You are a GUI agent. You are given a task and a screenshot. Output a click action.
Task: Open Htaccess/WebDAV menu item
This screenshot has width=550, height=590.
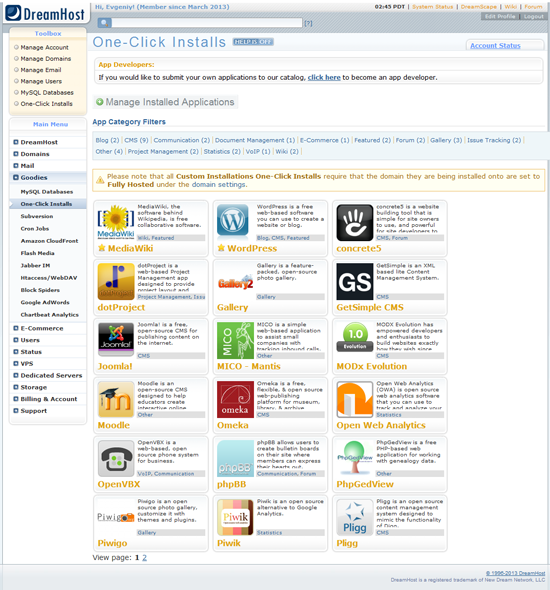(49, 278)
